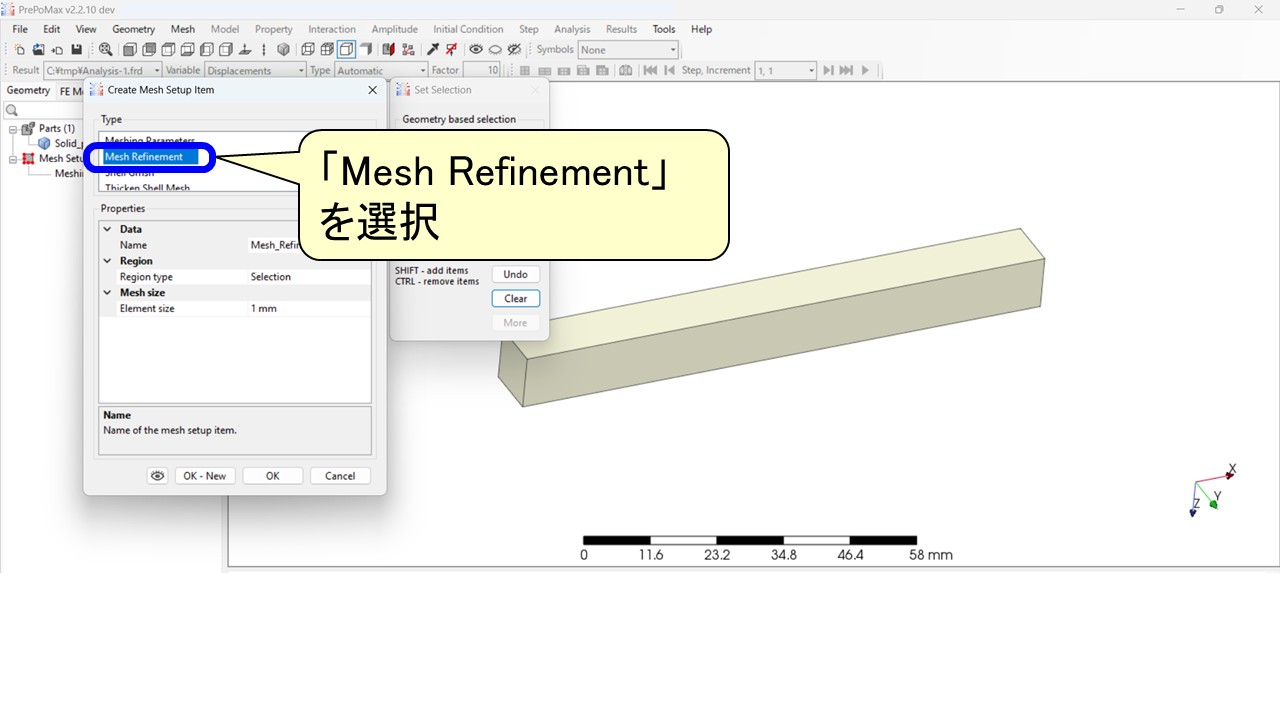Image resolution: width=1280 pixels, height=720 pixels.
Task: Click the Save icon
Action: 76,49
